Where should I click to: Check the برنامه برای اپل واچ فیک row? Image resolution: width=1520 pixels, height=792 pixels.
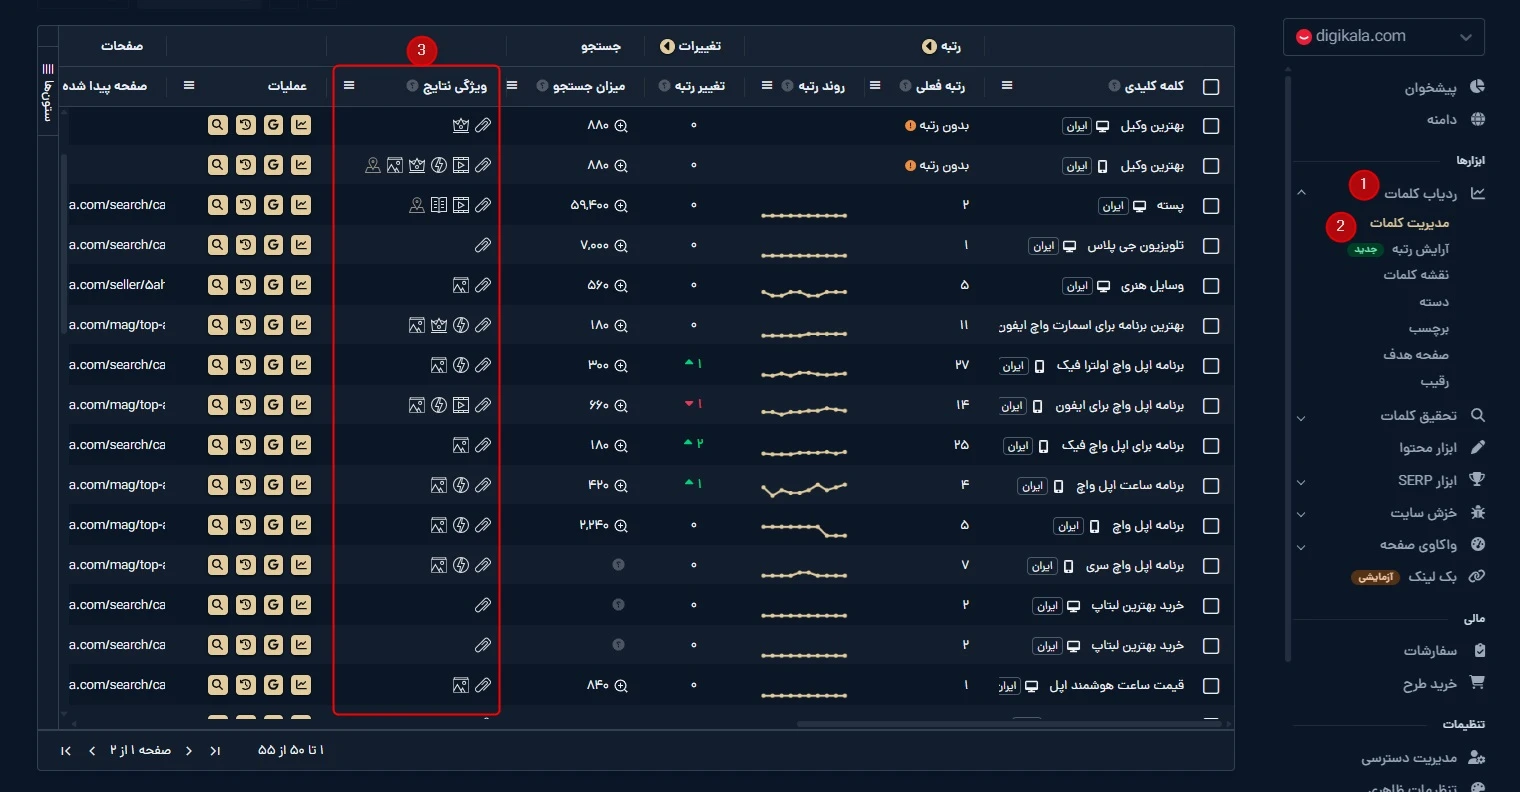tap(1211, 446)
